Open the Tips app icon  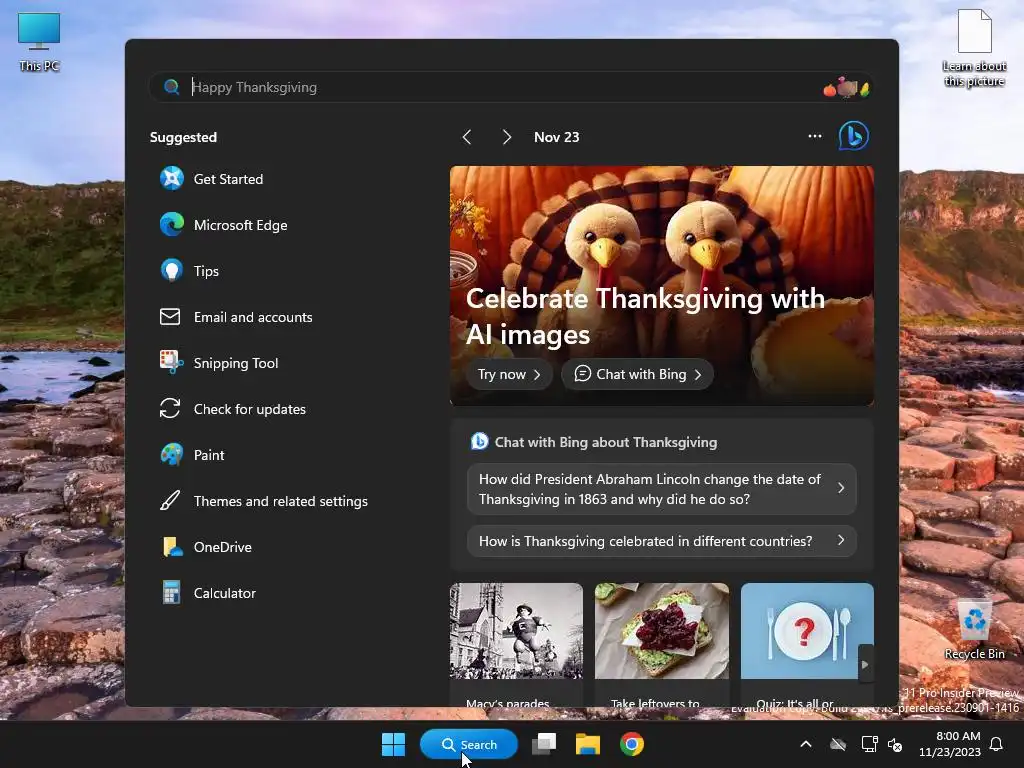coord(172,270)
